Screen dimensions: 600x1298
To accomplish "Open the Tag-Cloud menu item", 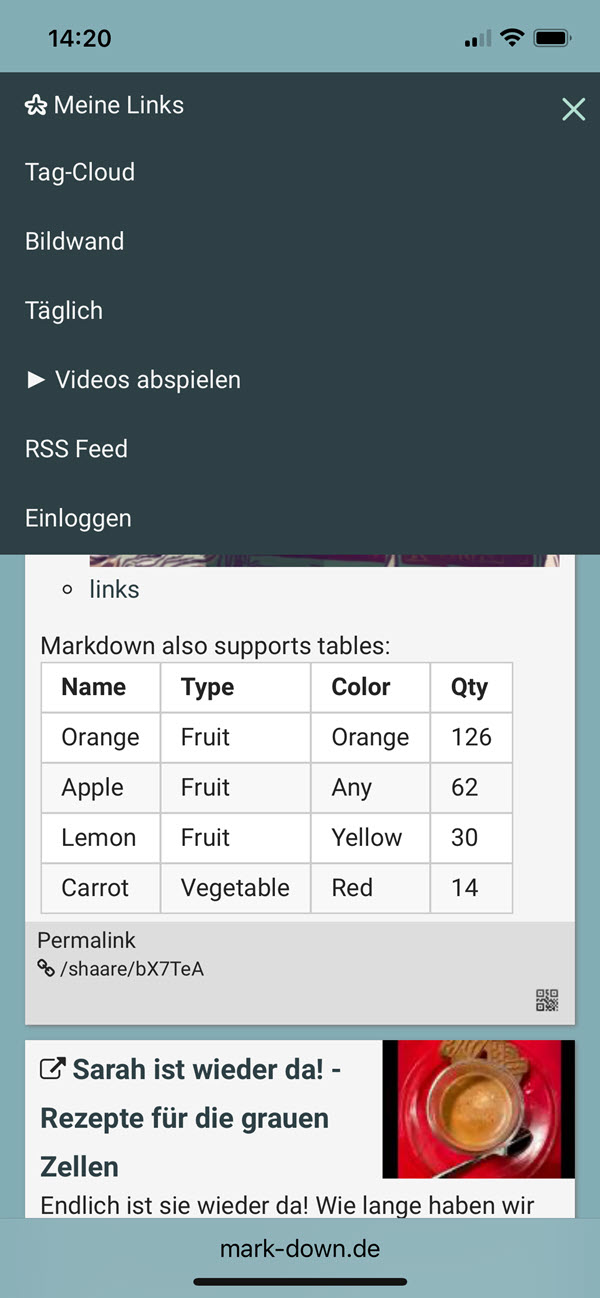I will [x=80, y=172].
